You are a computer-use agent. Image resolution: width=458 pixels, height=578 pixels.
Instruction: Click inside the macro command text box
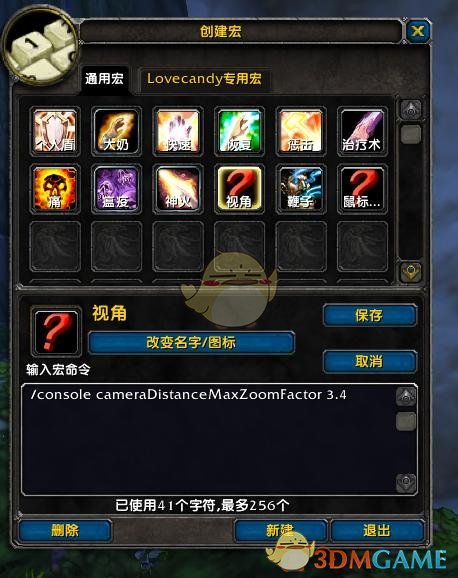209,439
